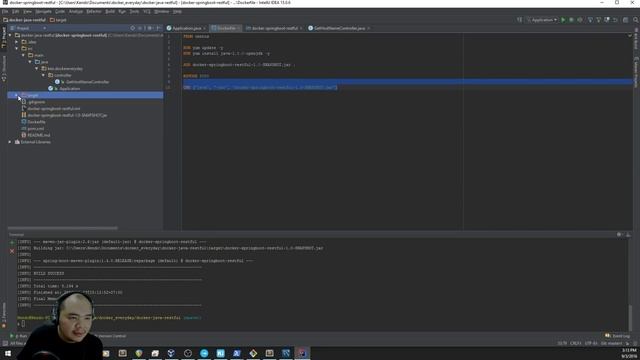Open the Structure tool window side tab
Viewport: 640px width, 360px height.
pos(4,68)
